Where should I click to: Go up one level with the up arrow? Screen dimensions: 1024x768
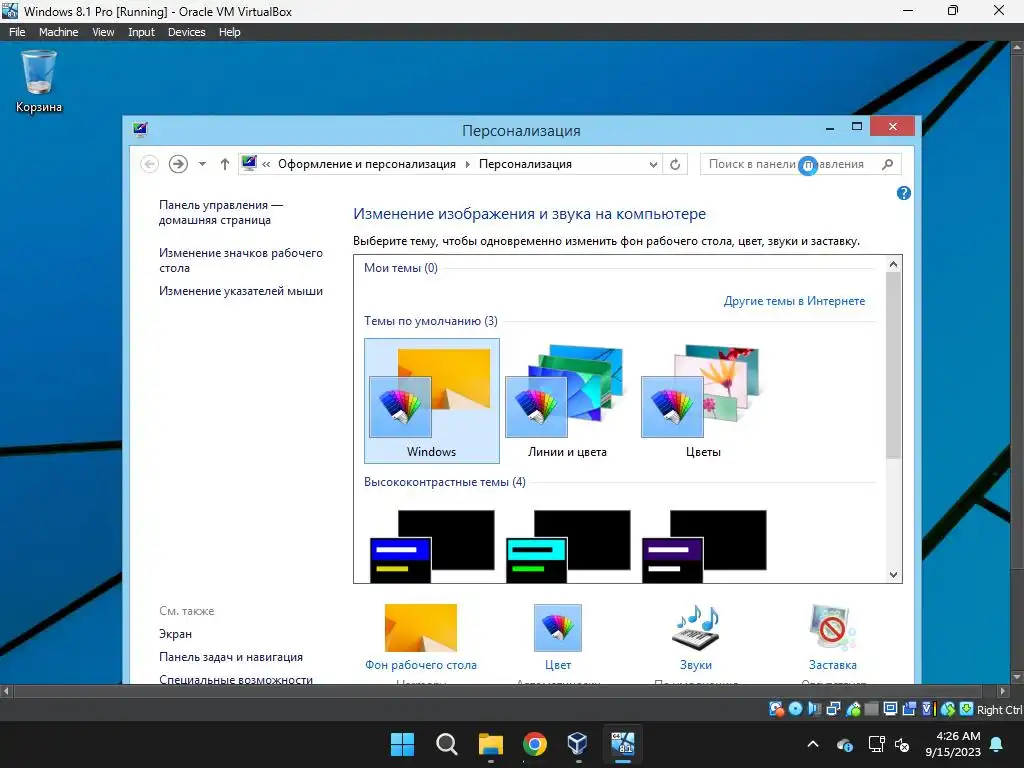pyautogui.click(x=225, y=164)
